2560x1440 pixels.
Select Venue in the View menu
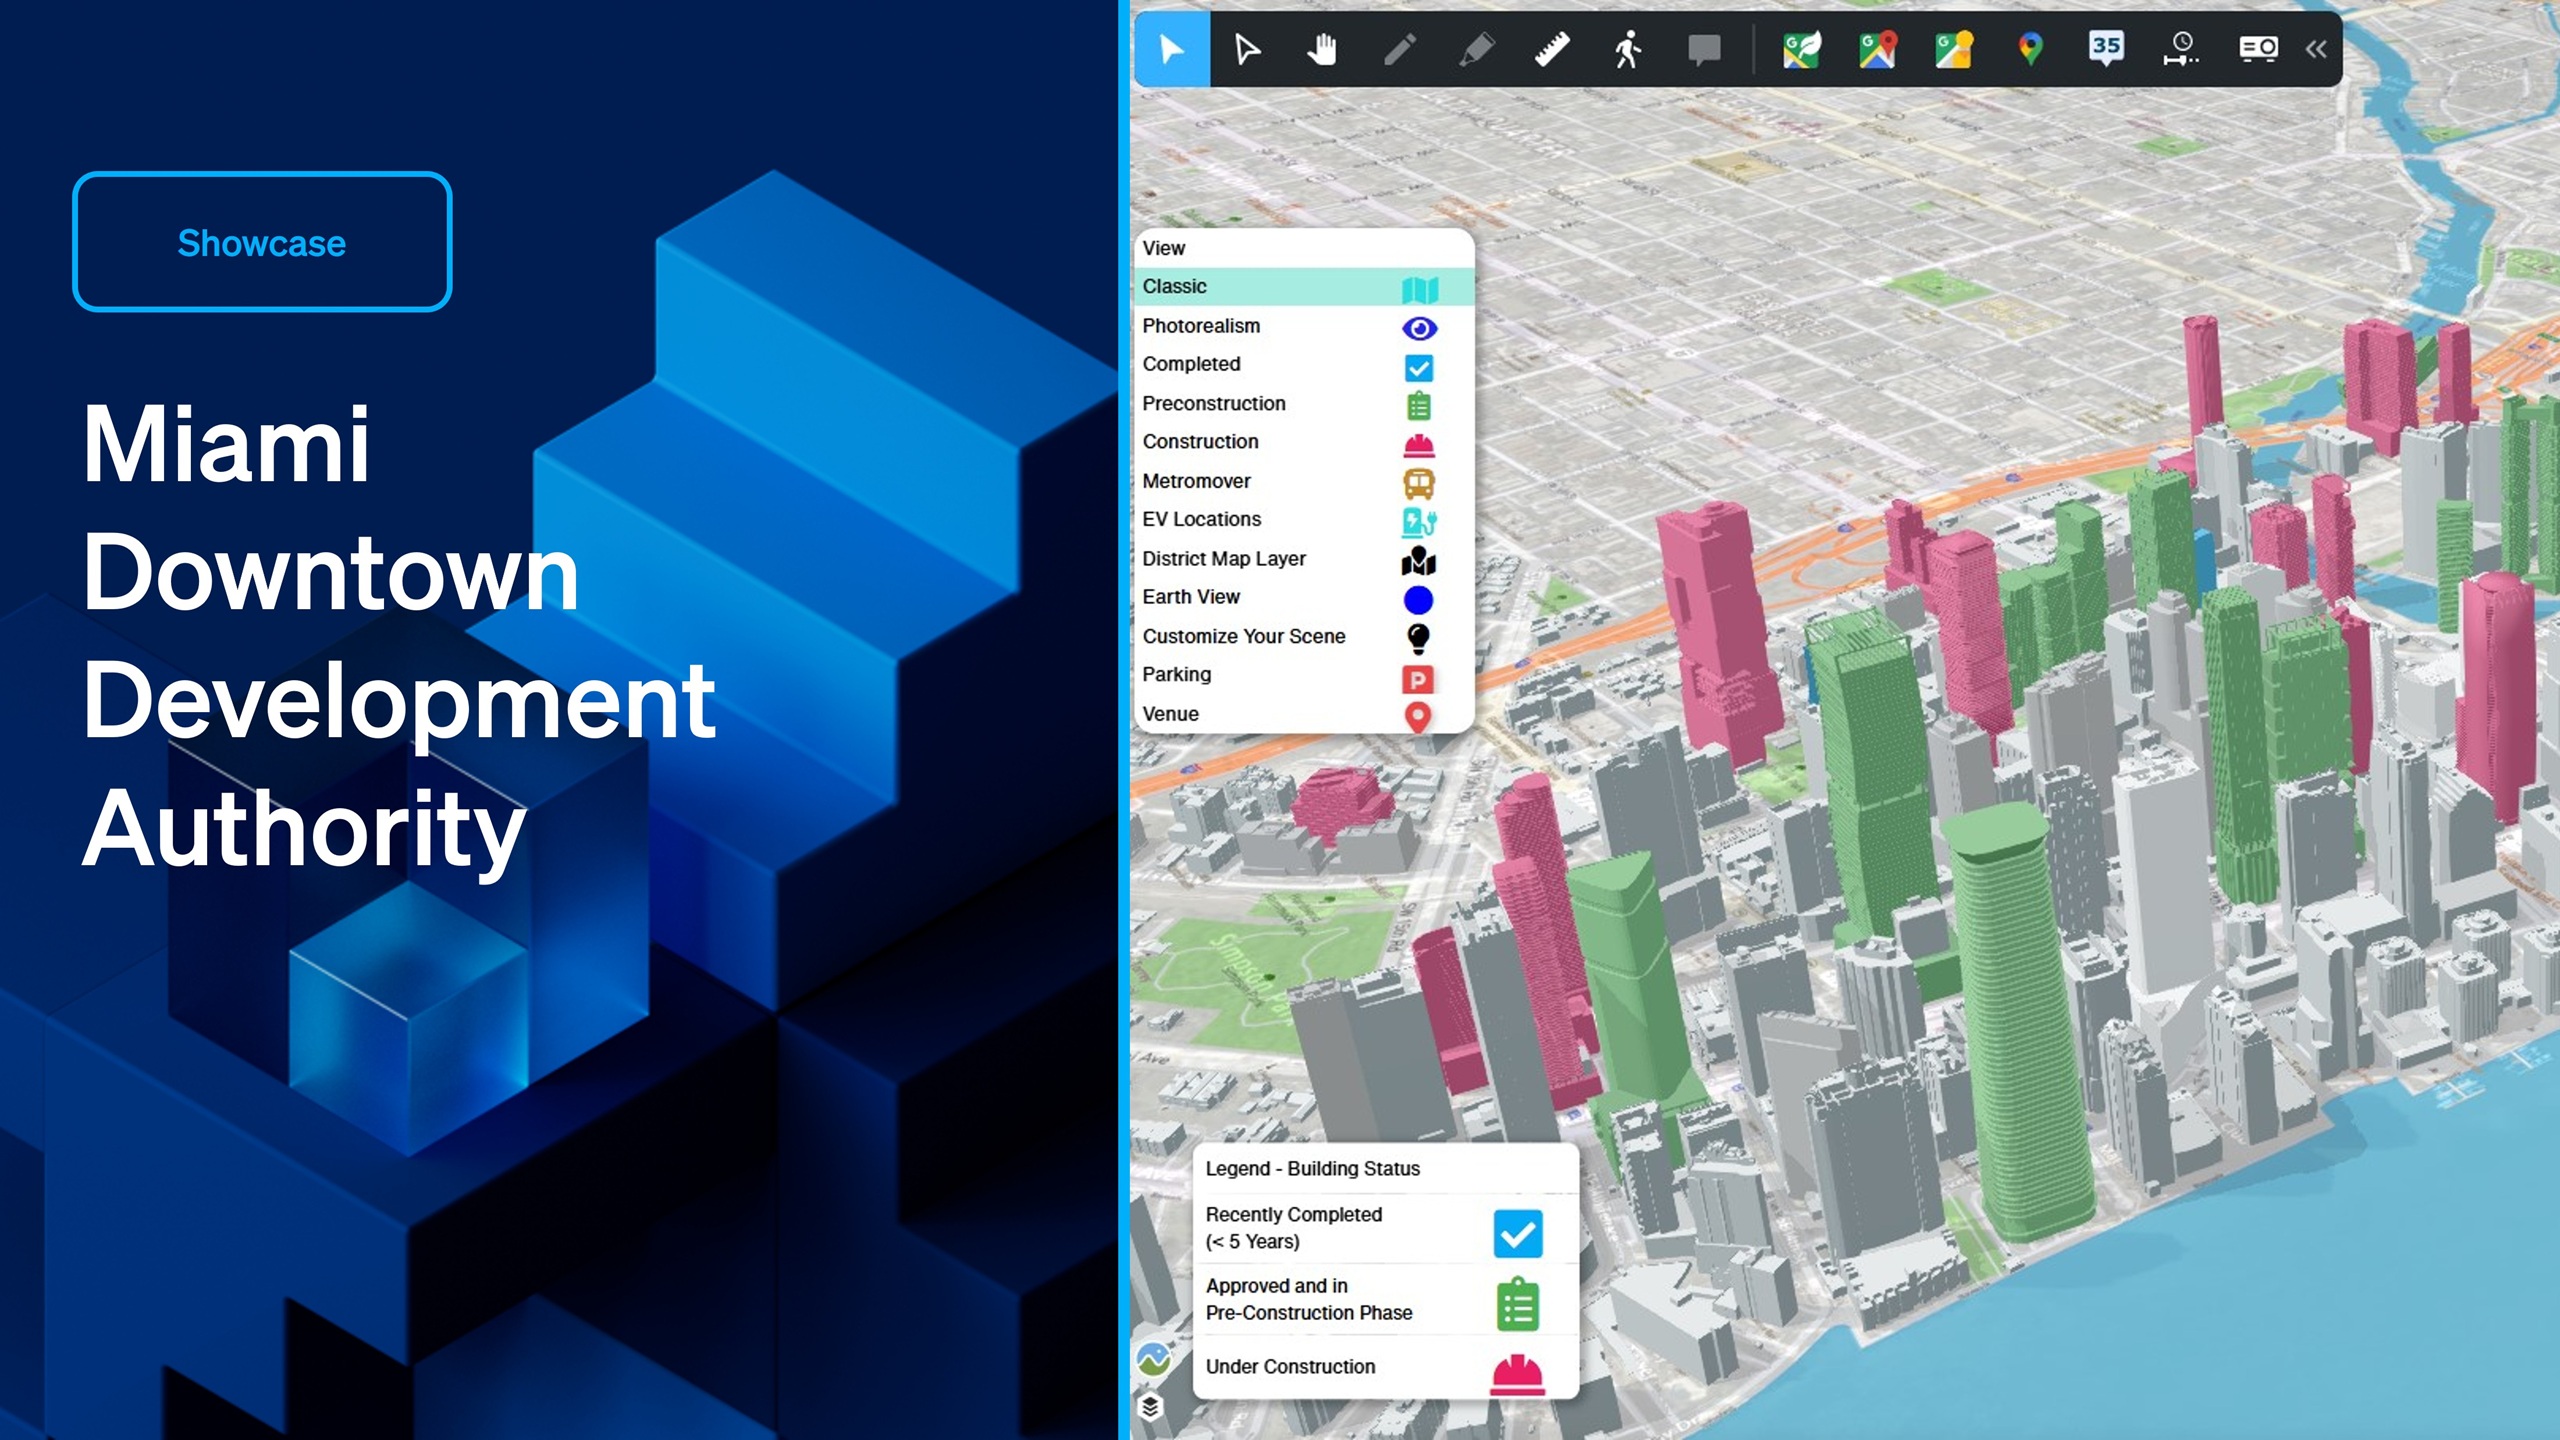click(x=1304, y=714)
